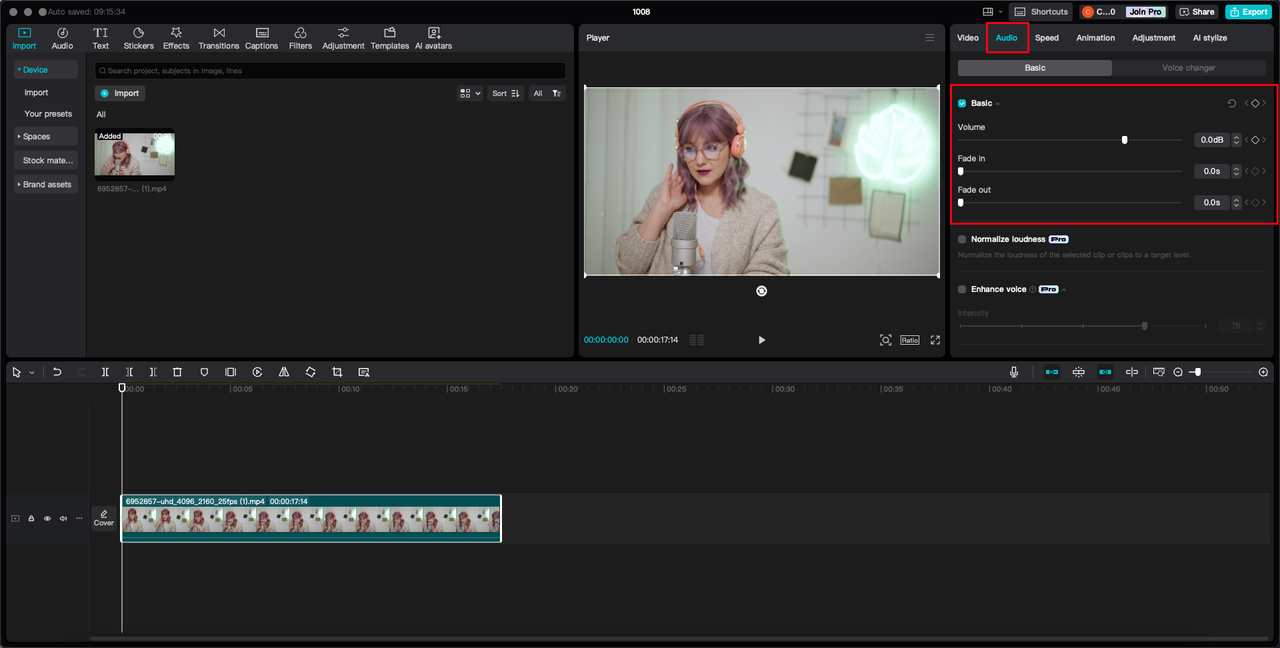The height and width of the screenshot is (648, 1280).
Task: Hide the video track with eye icon
Action: point(47,518)
